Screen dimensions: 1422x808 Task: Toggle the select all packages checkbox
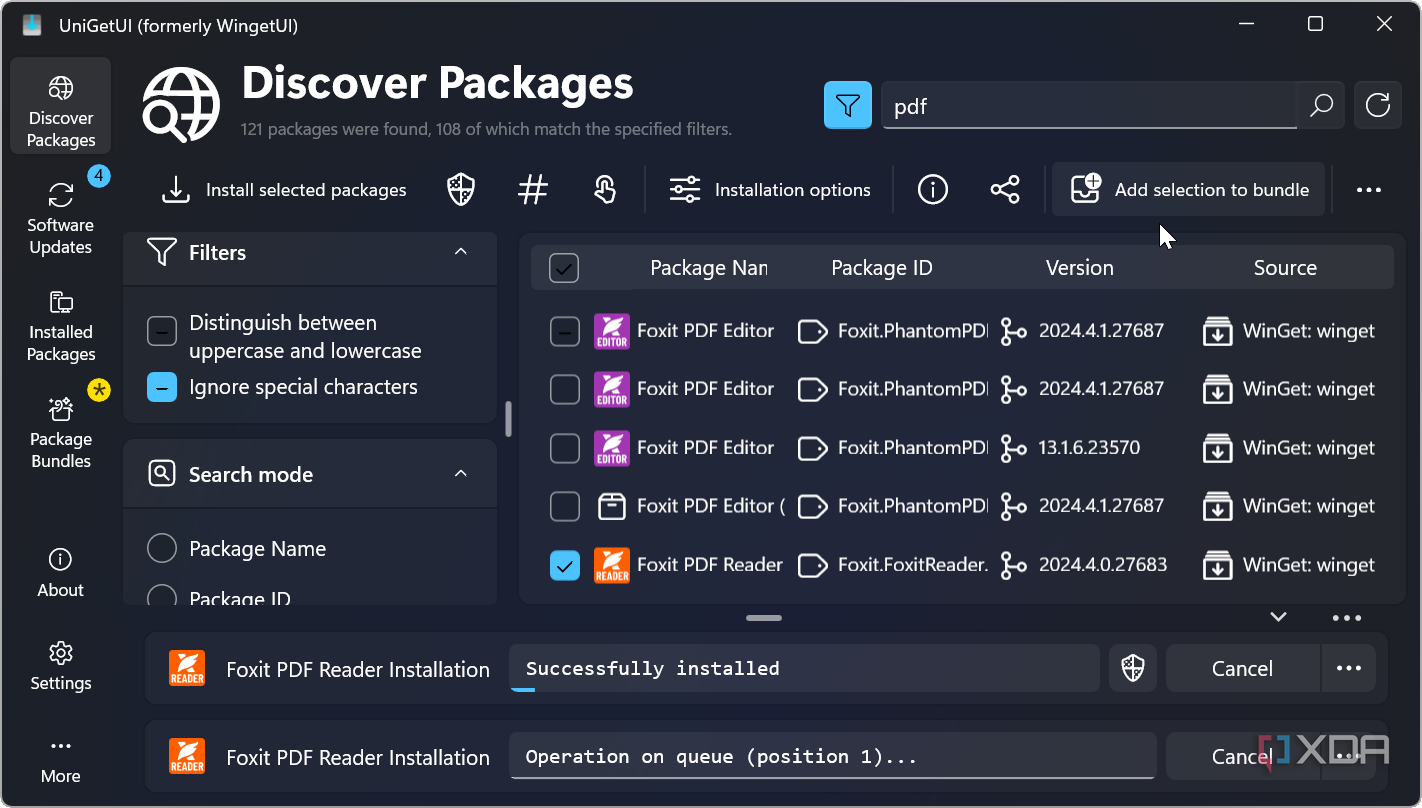tap(564, 268)
